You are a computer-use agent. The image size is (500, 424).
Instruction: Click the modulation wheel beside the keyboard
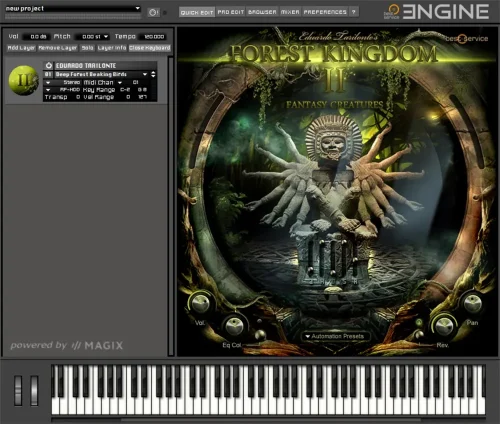click(34, 391)
